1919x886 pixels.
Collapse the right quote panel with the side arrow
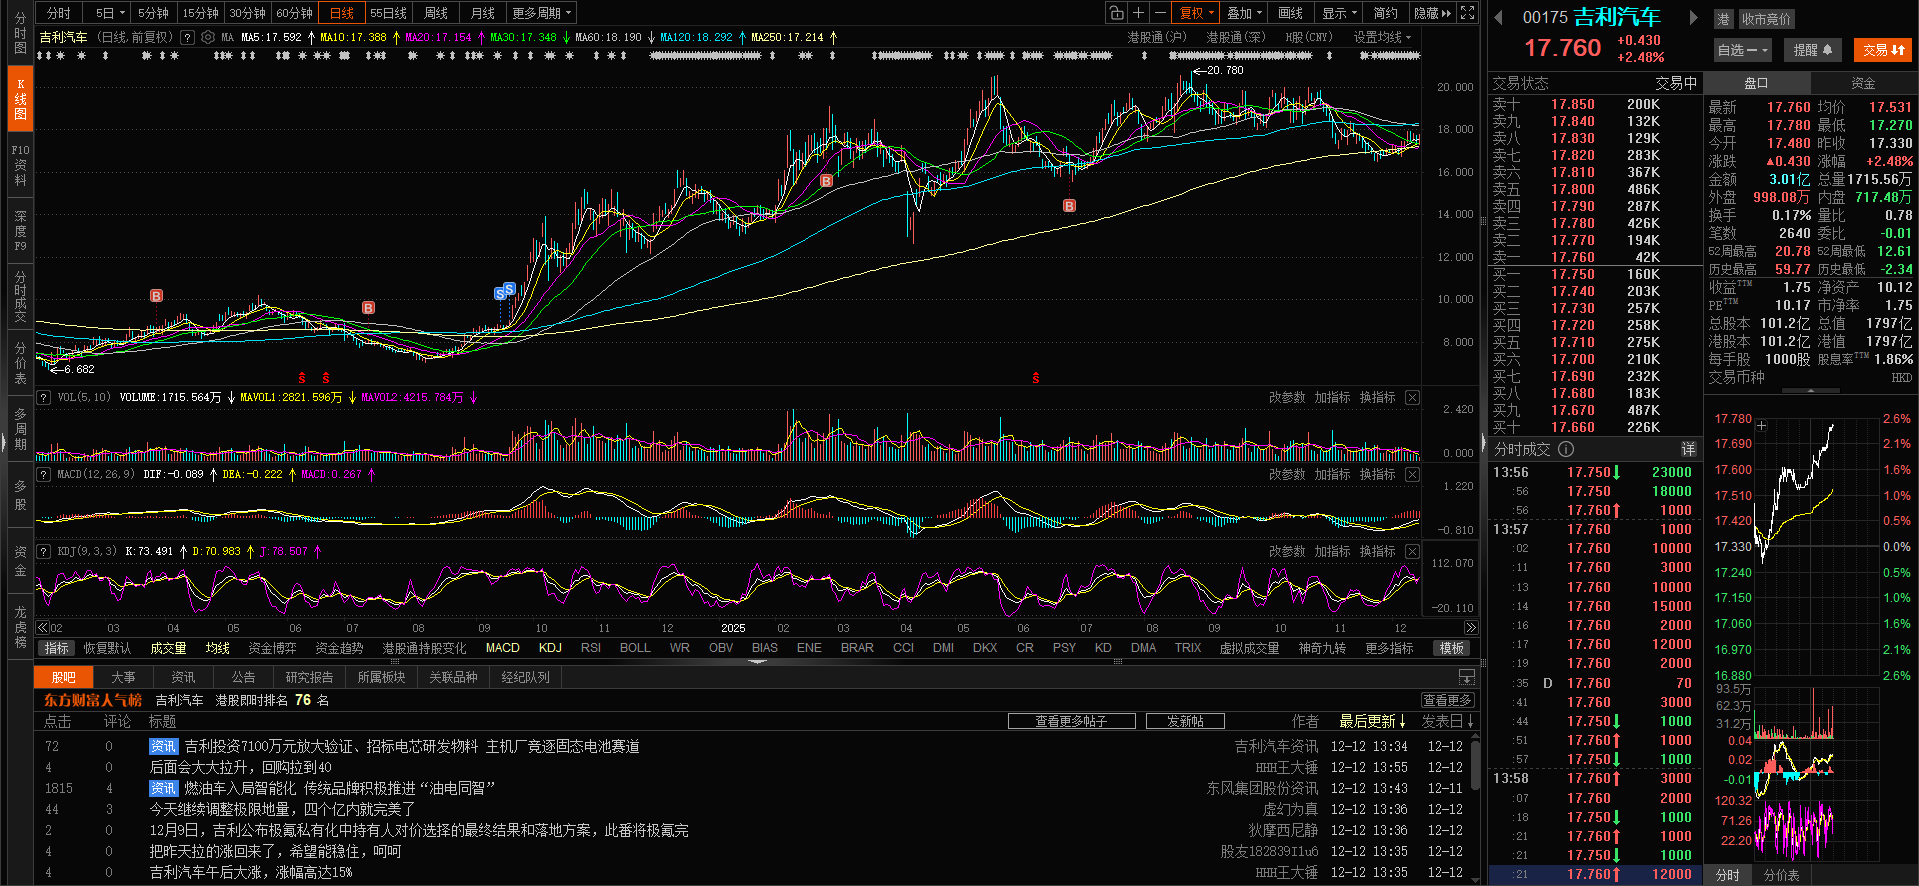coord(1483,442)
